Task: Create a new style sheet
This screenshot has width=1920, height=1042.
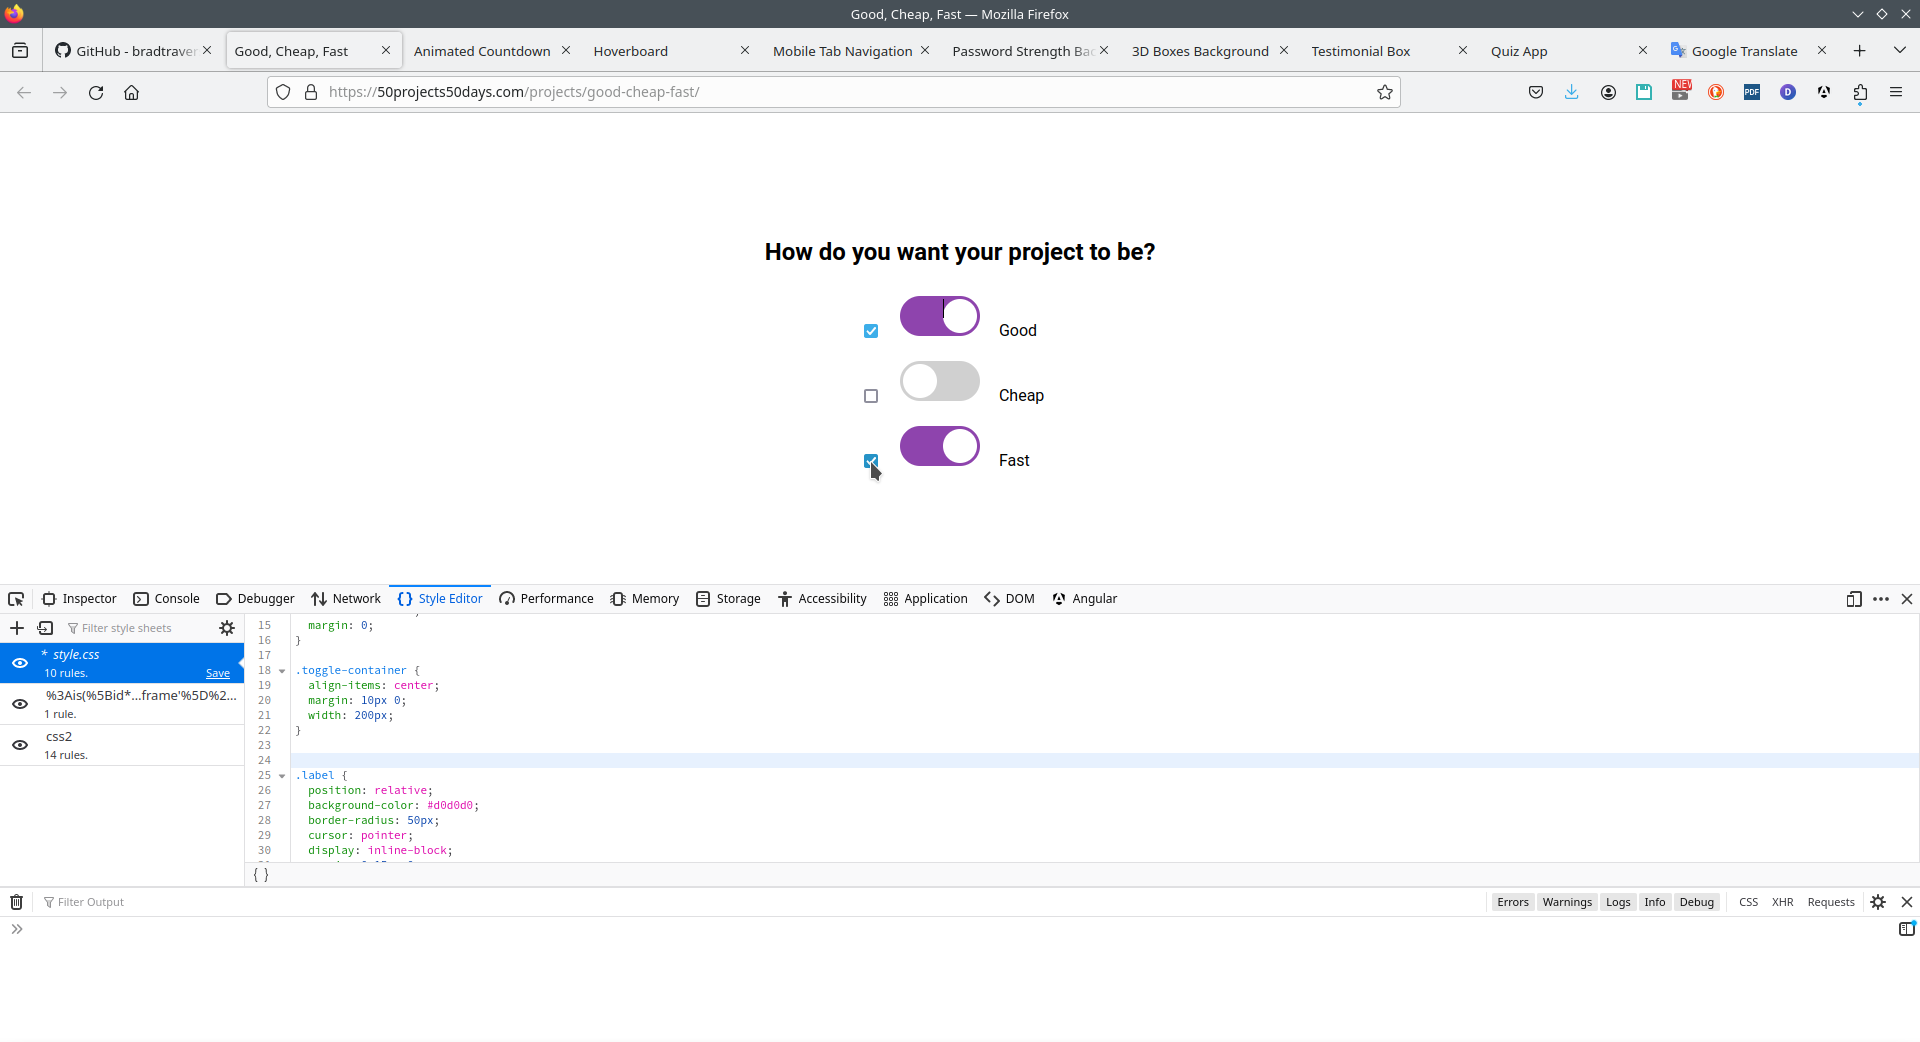Action: point(17,628)
